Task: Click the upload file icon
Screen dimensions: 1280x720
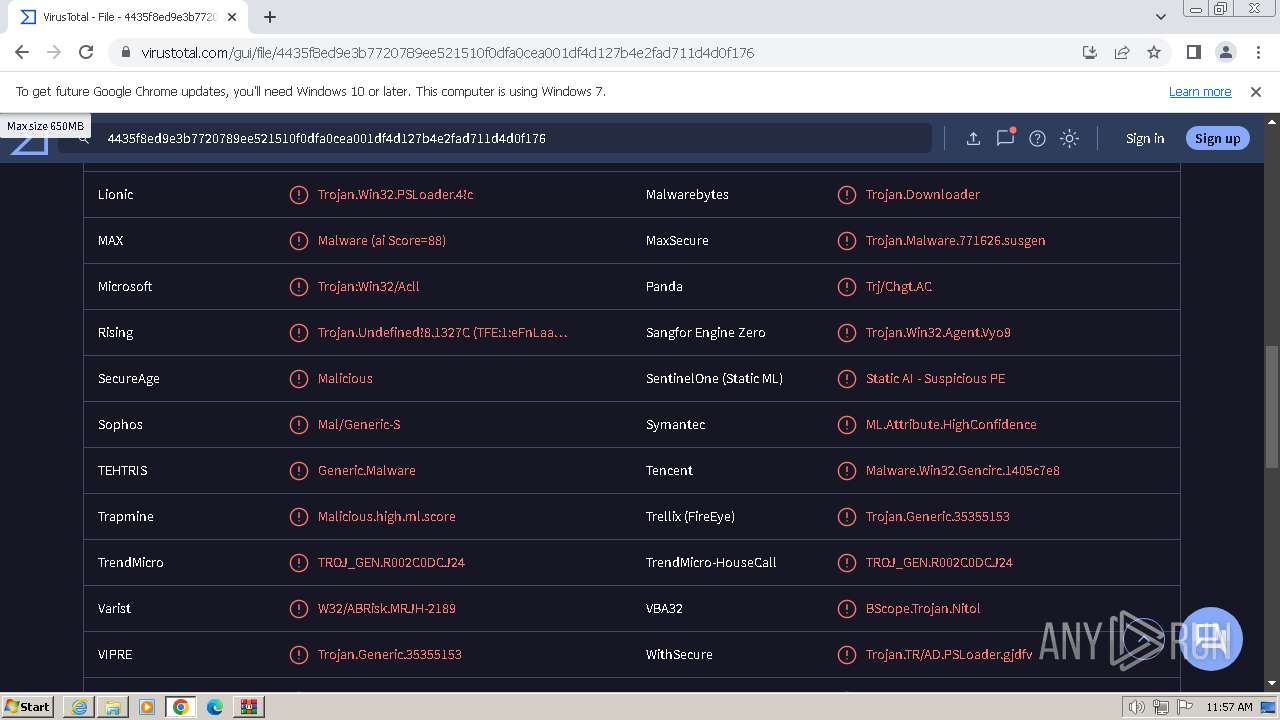Action: point(973,138)
